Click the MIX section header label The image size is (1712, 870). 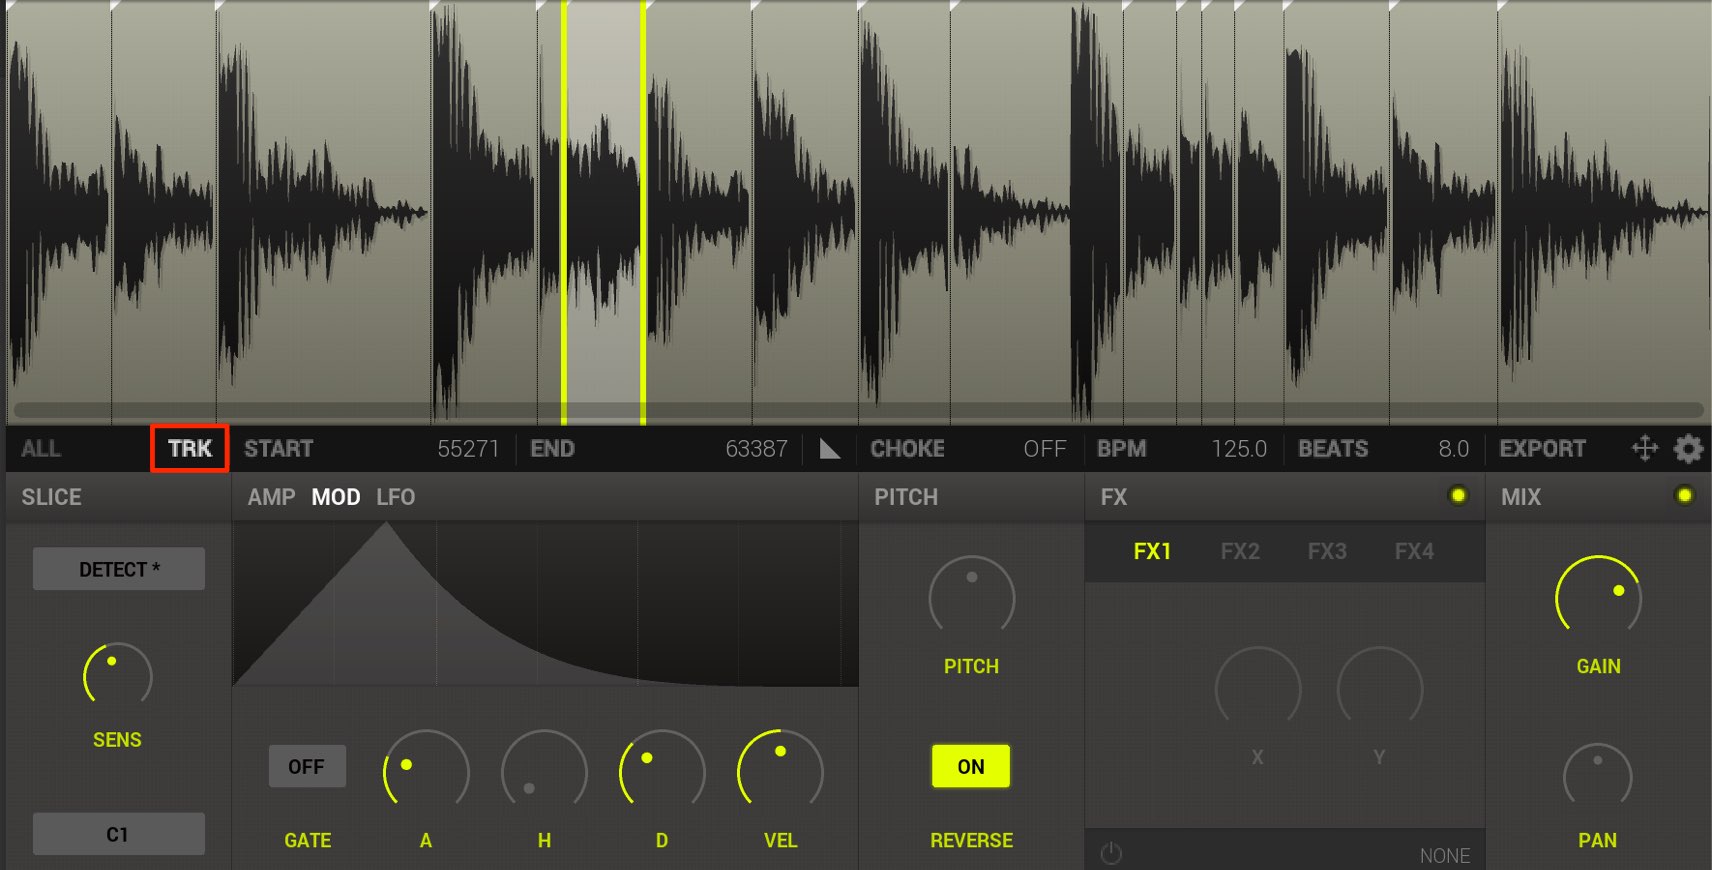1521,497
